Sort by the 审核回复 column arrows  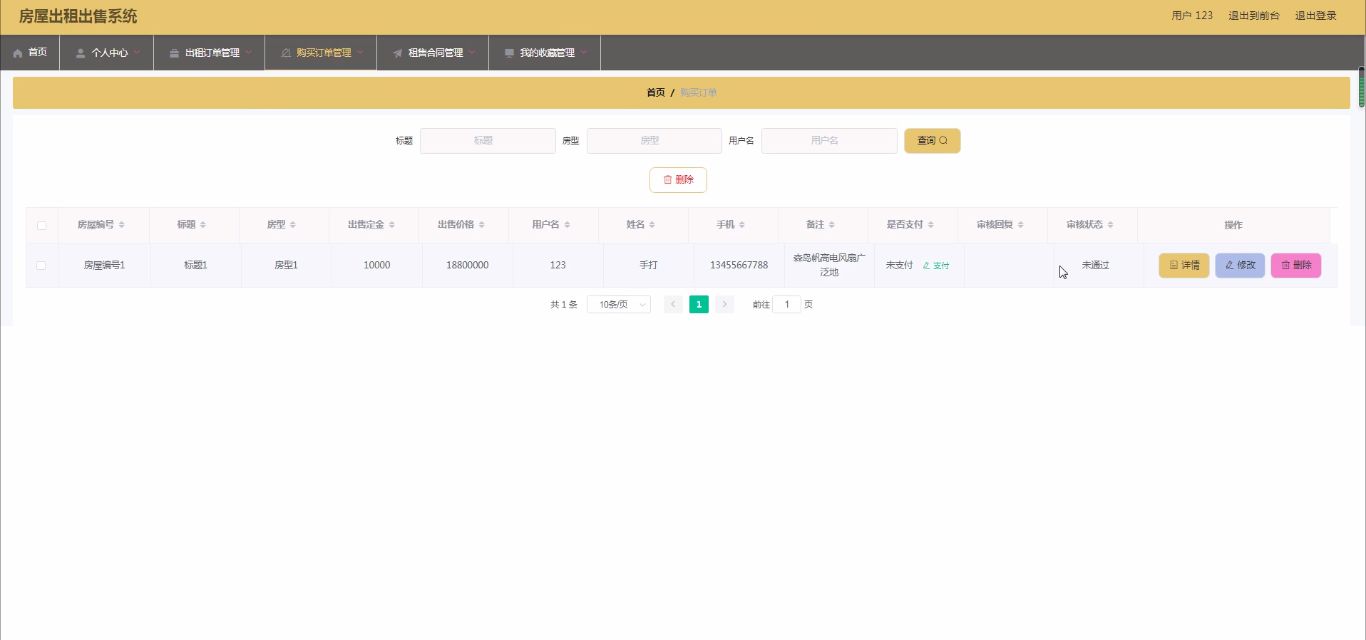click(1021, 225)
